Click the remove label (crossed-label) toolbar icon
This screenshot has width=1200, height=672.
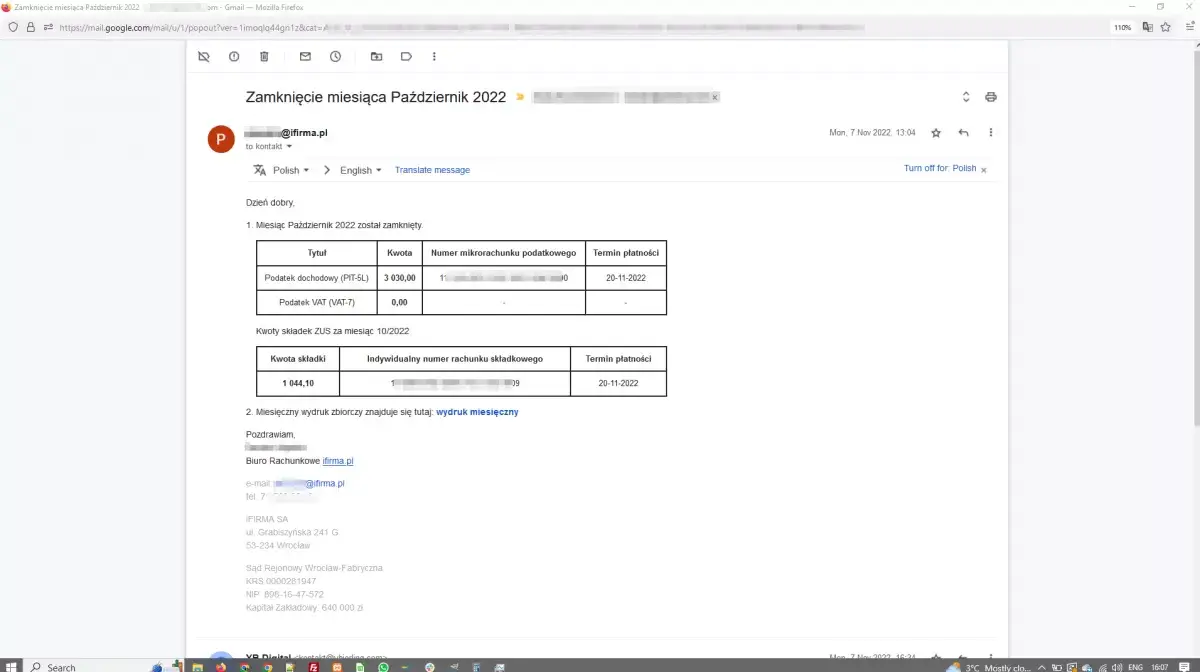point(204,57)
